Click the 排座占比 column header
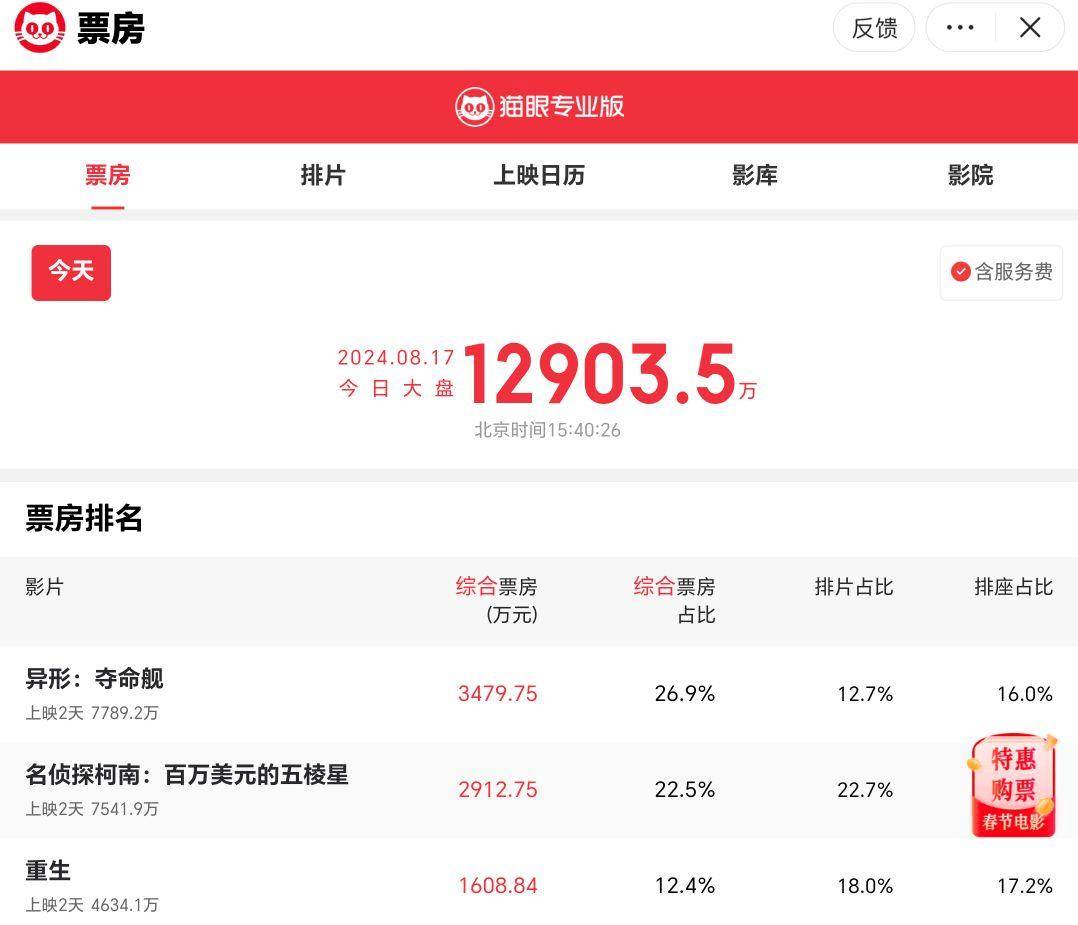1078x925 pixels. click(1013, 587)
